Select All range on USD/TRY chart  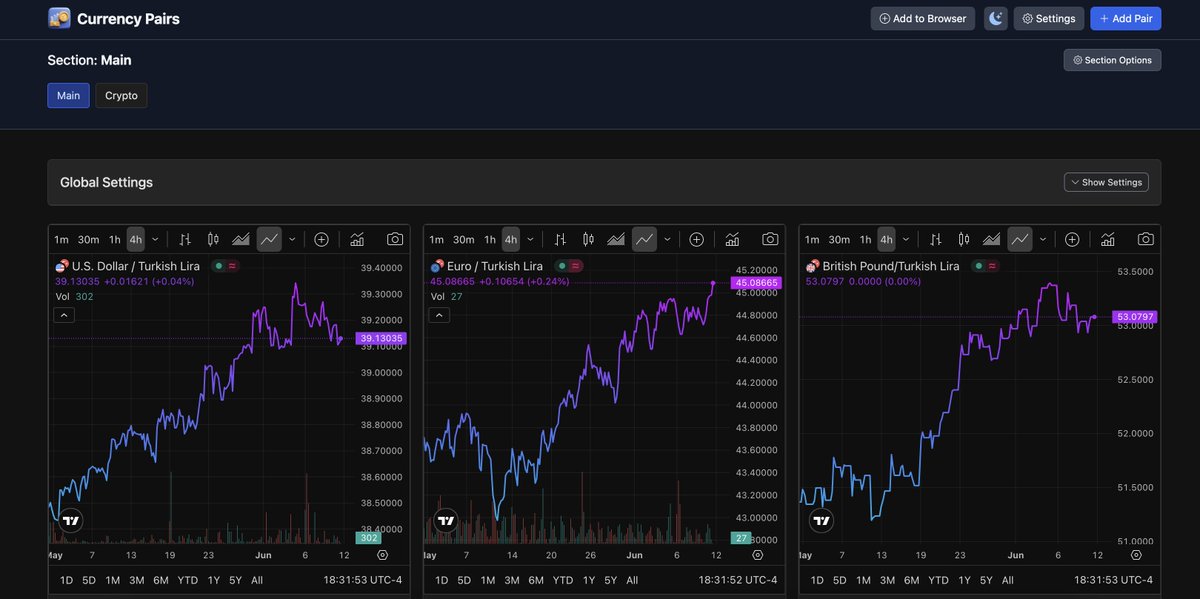[x=257, y=580]
